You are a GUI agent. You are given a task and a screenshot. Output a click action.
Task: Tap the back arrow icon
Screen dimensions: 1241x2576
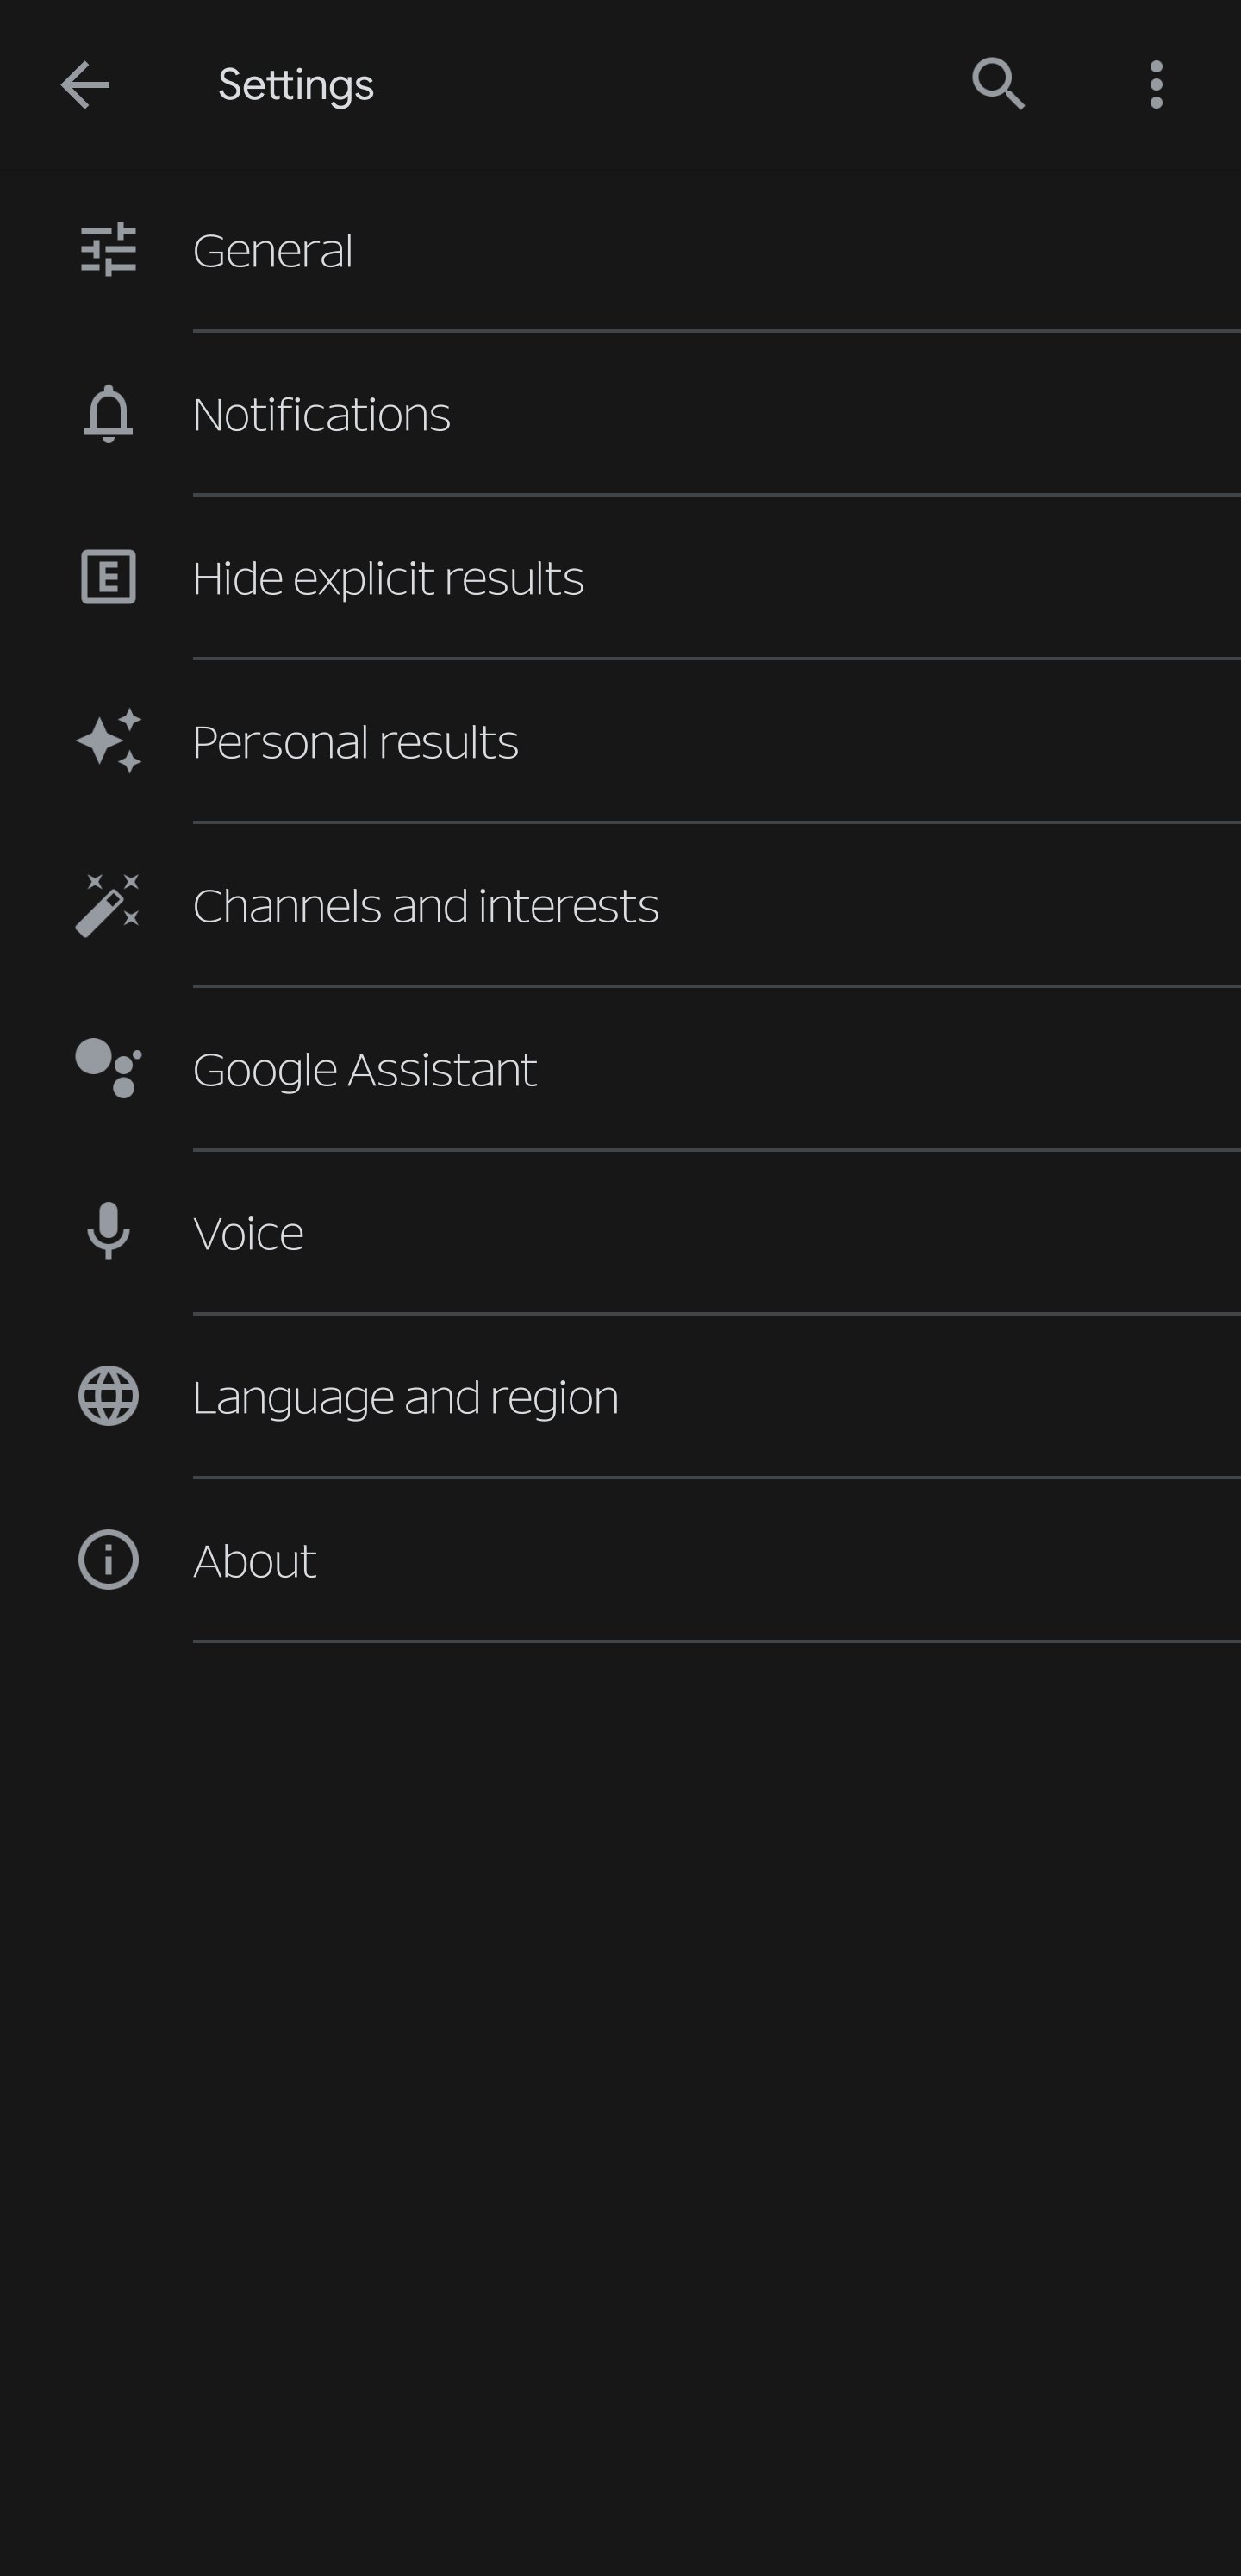(85, 85)
